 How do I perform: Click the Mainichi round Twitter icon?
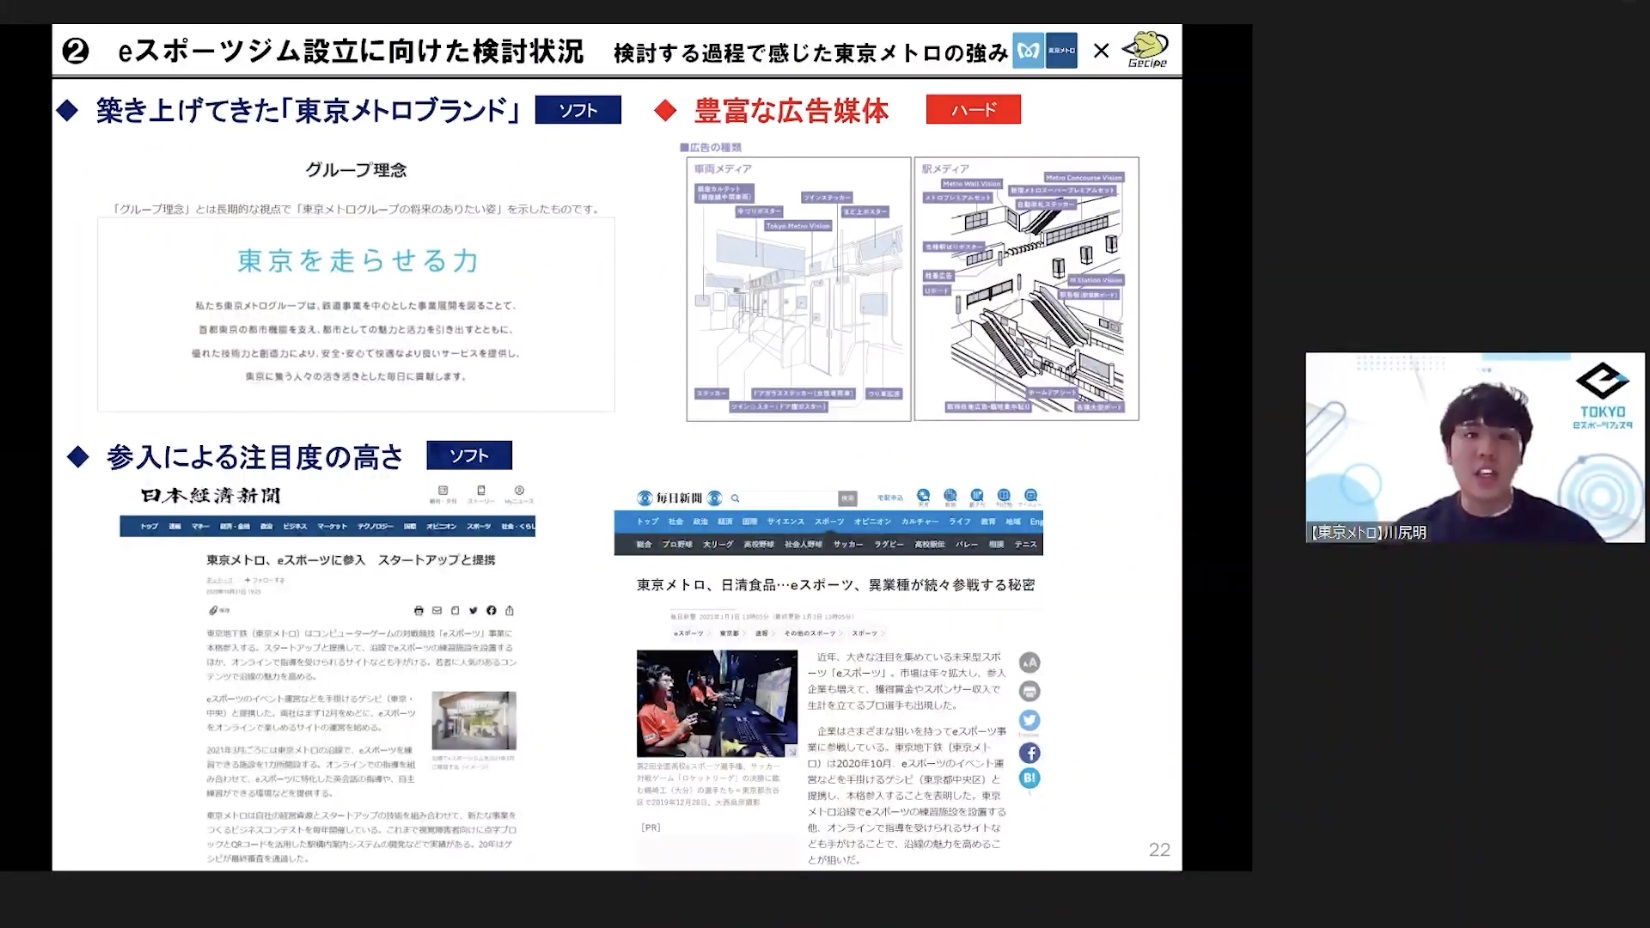point(1029,720)
